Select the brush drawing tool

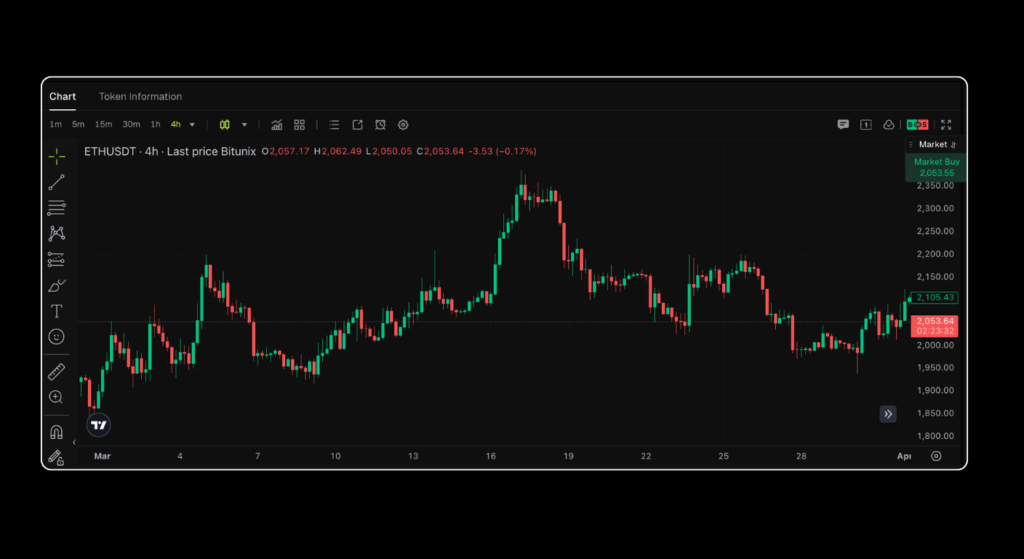(x=57, y=286)
